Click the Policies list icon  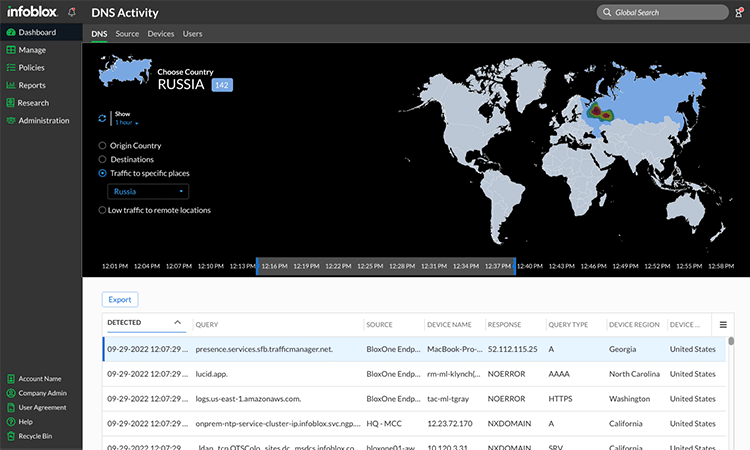tap(11, 67)
